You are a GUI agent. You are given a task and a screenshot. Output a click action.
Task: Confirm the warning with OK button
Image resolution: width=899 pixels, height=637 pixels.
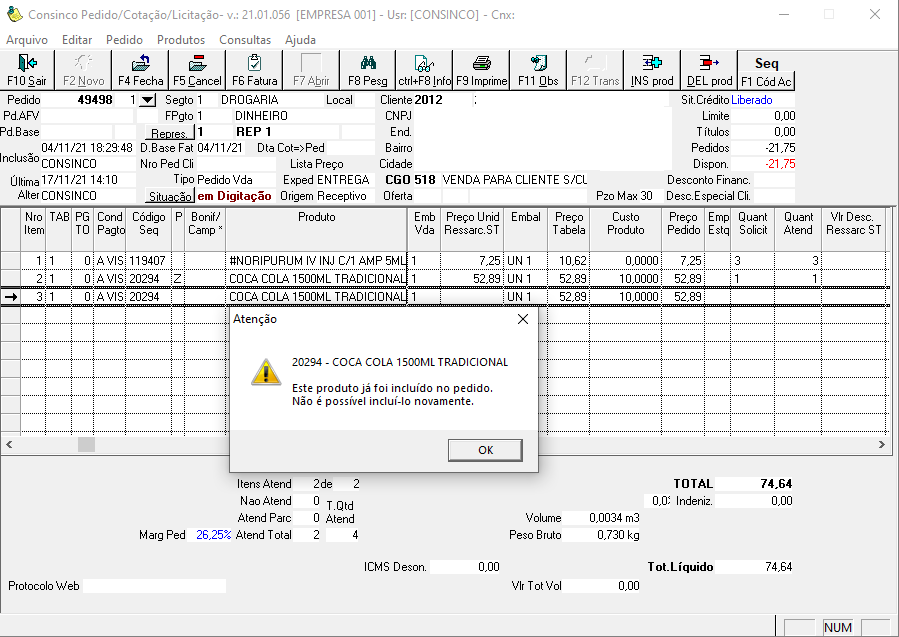(x=485, y=450)
